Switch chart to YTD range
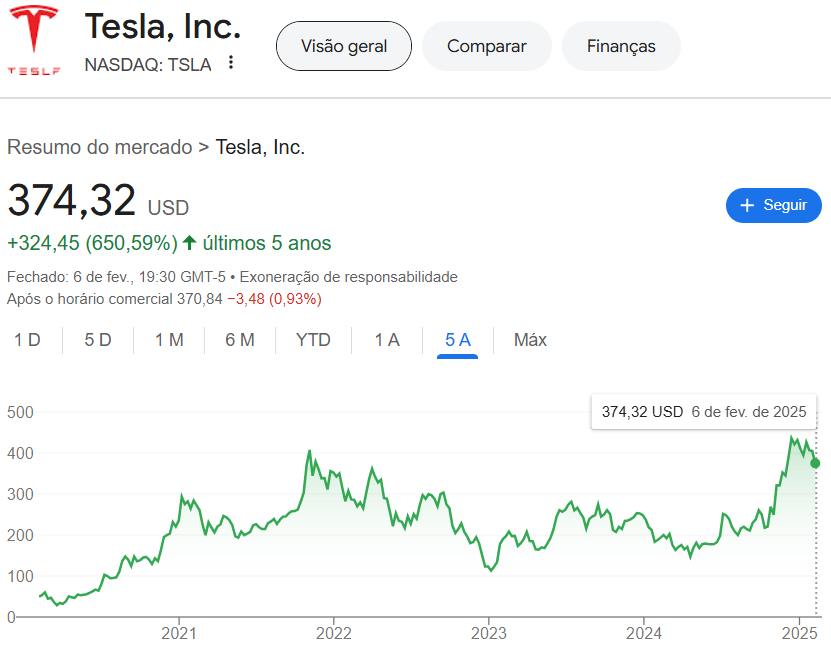This screenshot has width=831, height=653. tap(313, 340)
